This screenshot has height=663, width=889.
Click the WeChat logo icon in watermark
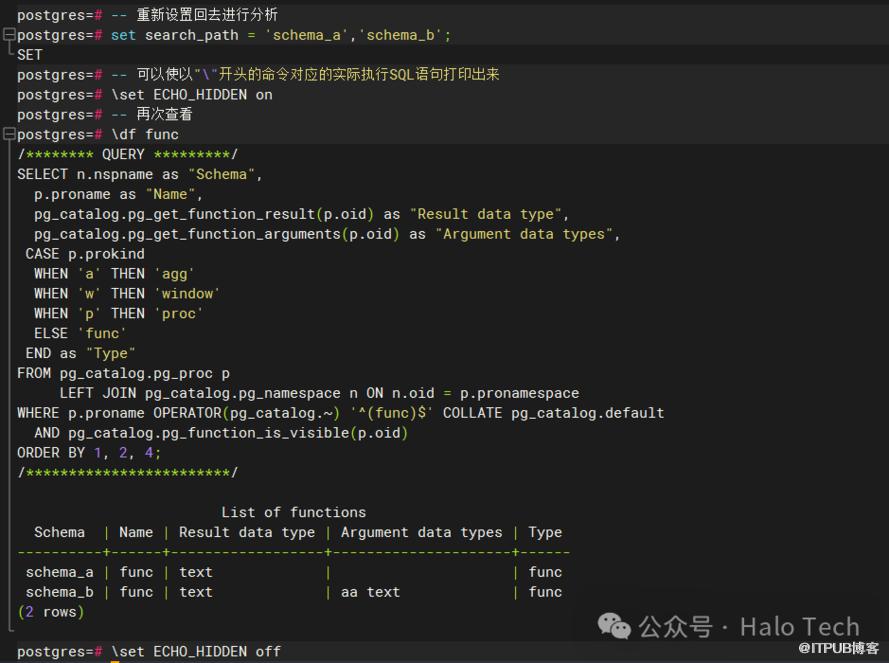(614, 626)
